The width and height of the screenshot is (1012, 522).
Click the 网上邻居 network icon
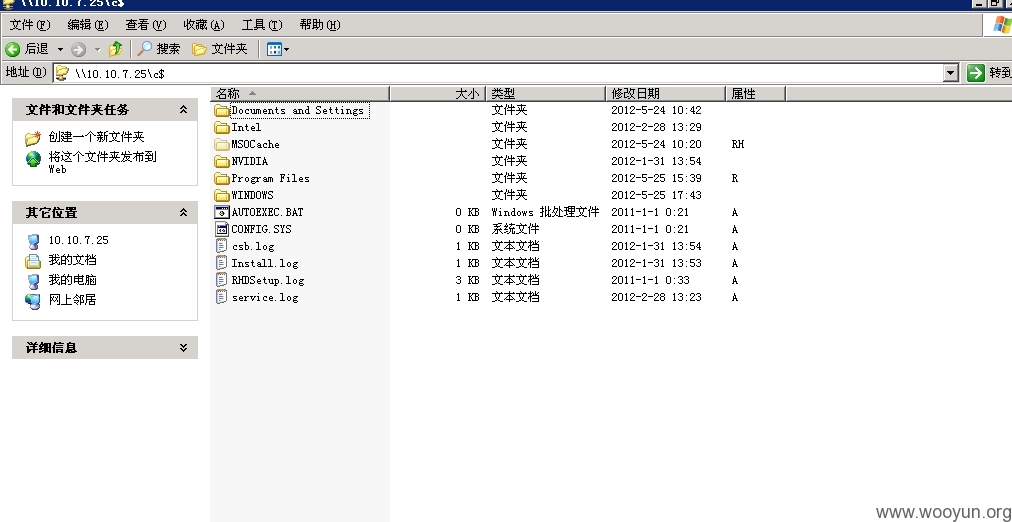point(33,301)
